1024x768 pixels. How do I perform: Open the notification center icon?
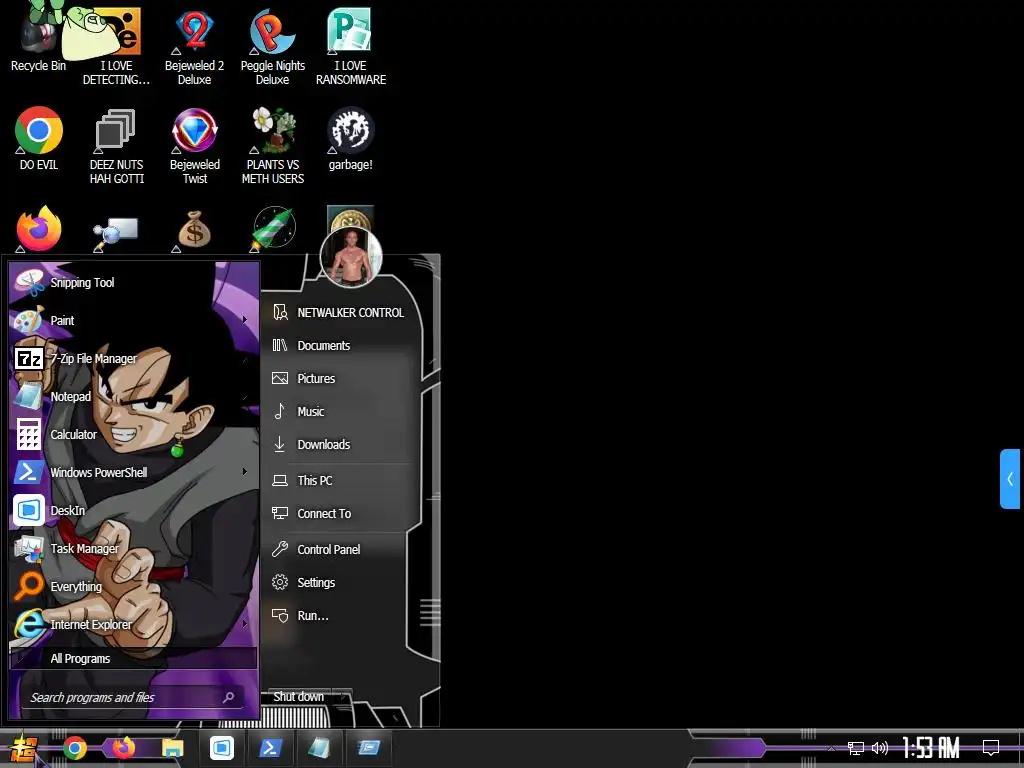(991, 747)
